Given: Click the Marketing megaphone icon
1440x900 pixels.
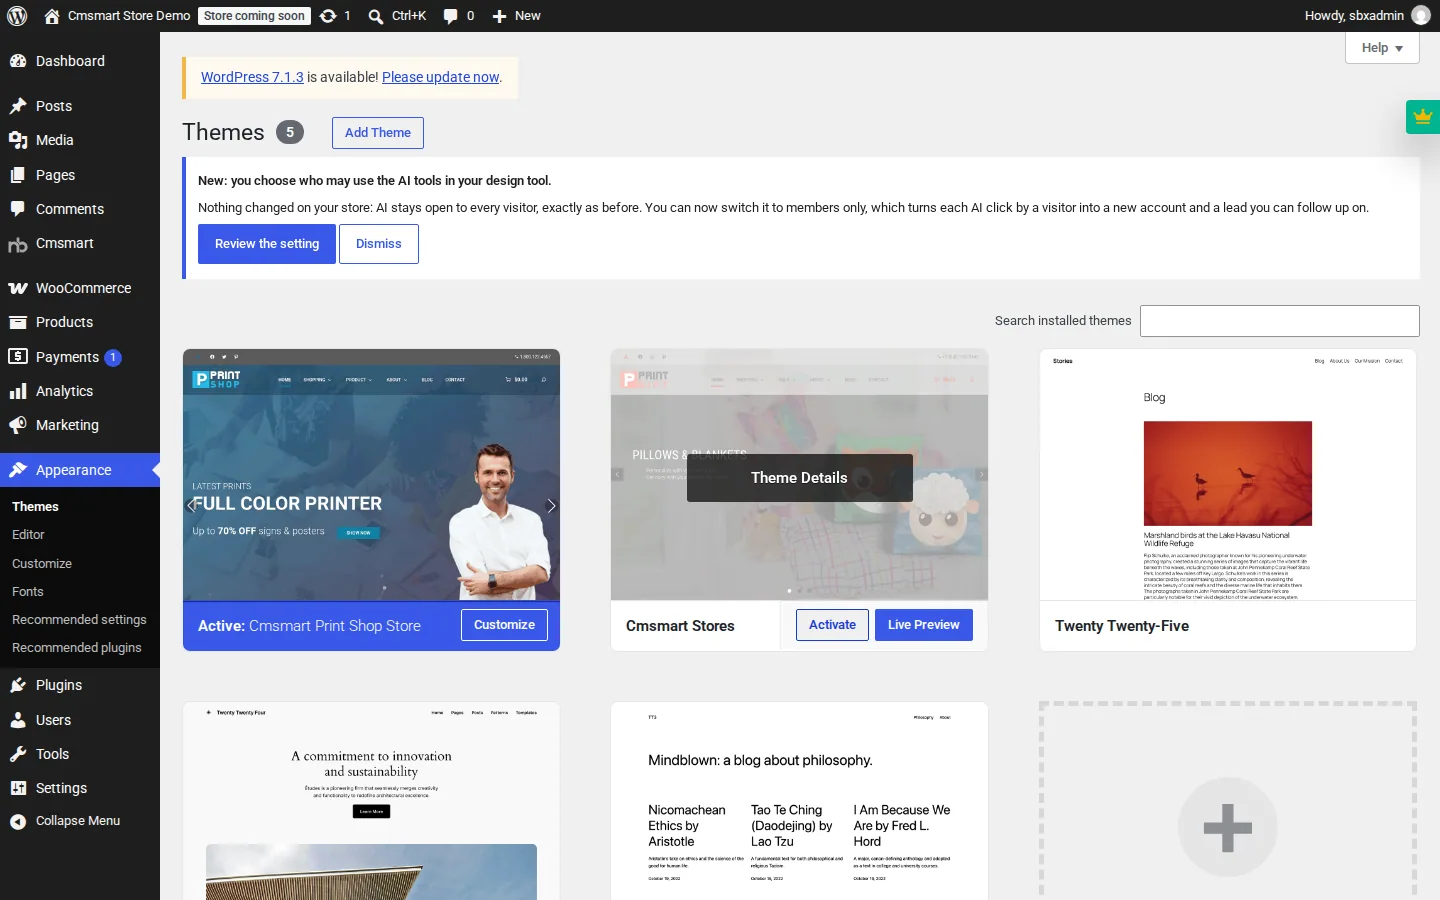Looking at the screenshot, I should [x=18, y=425].
